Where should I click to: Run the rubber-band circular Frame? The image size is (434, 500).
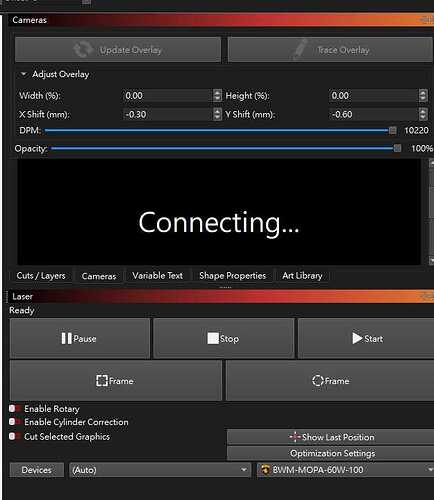coord(330,381)
